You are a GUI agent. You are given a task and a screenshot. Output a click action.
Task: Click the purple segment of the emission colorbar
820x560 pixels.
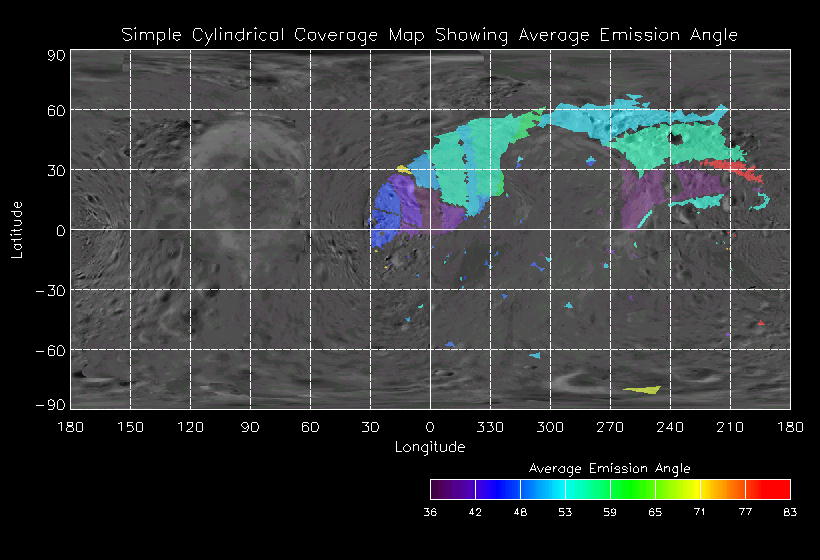tap(452, 489)
